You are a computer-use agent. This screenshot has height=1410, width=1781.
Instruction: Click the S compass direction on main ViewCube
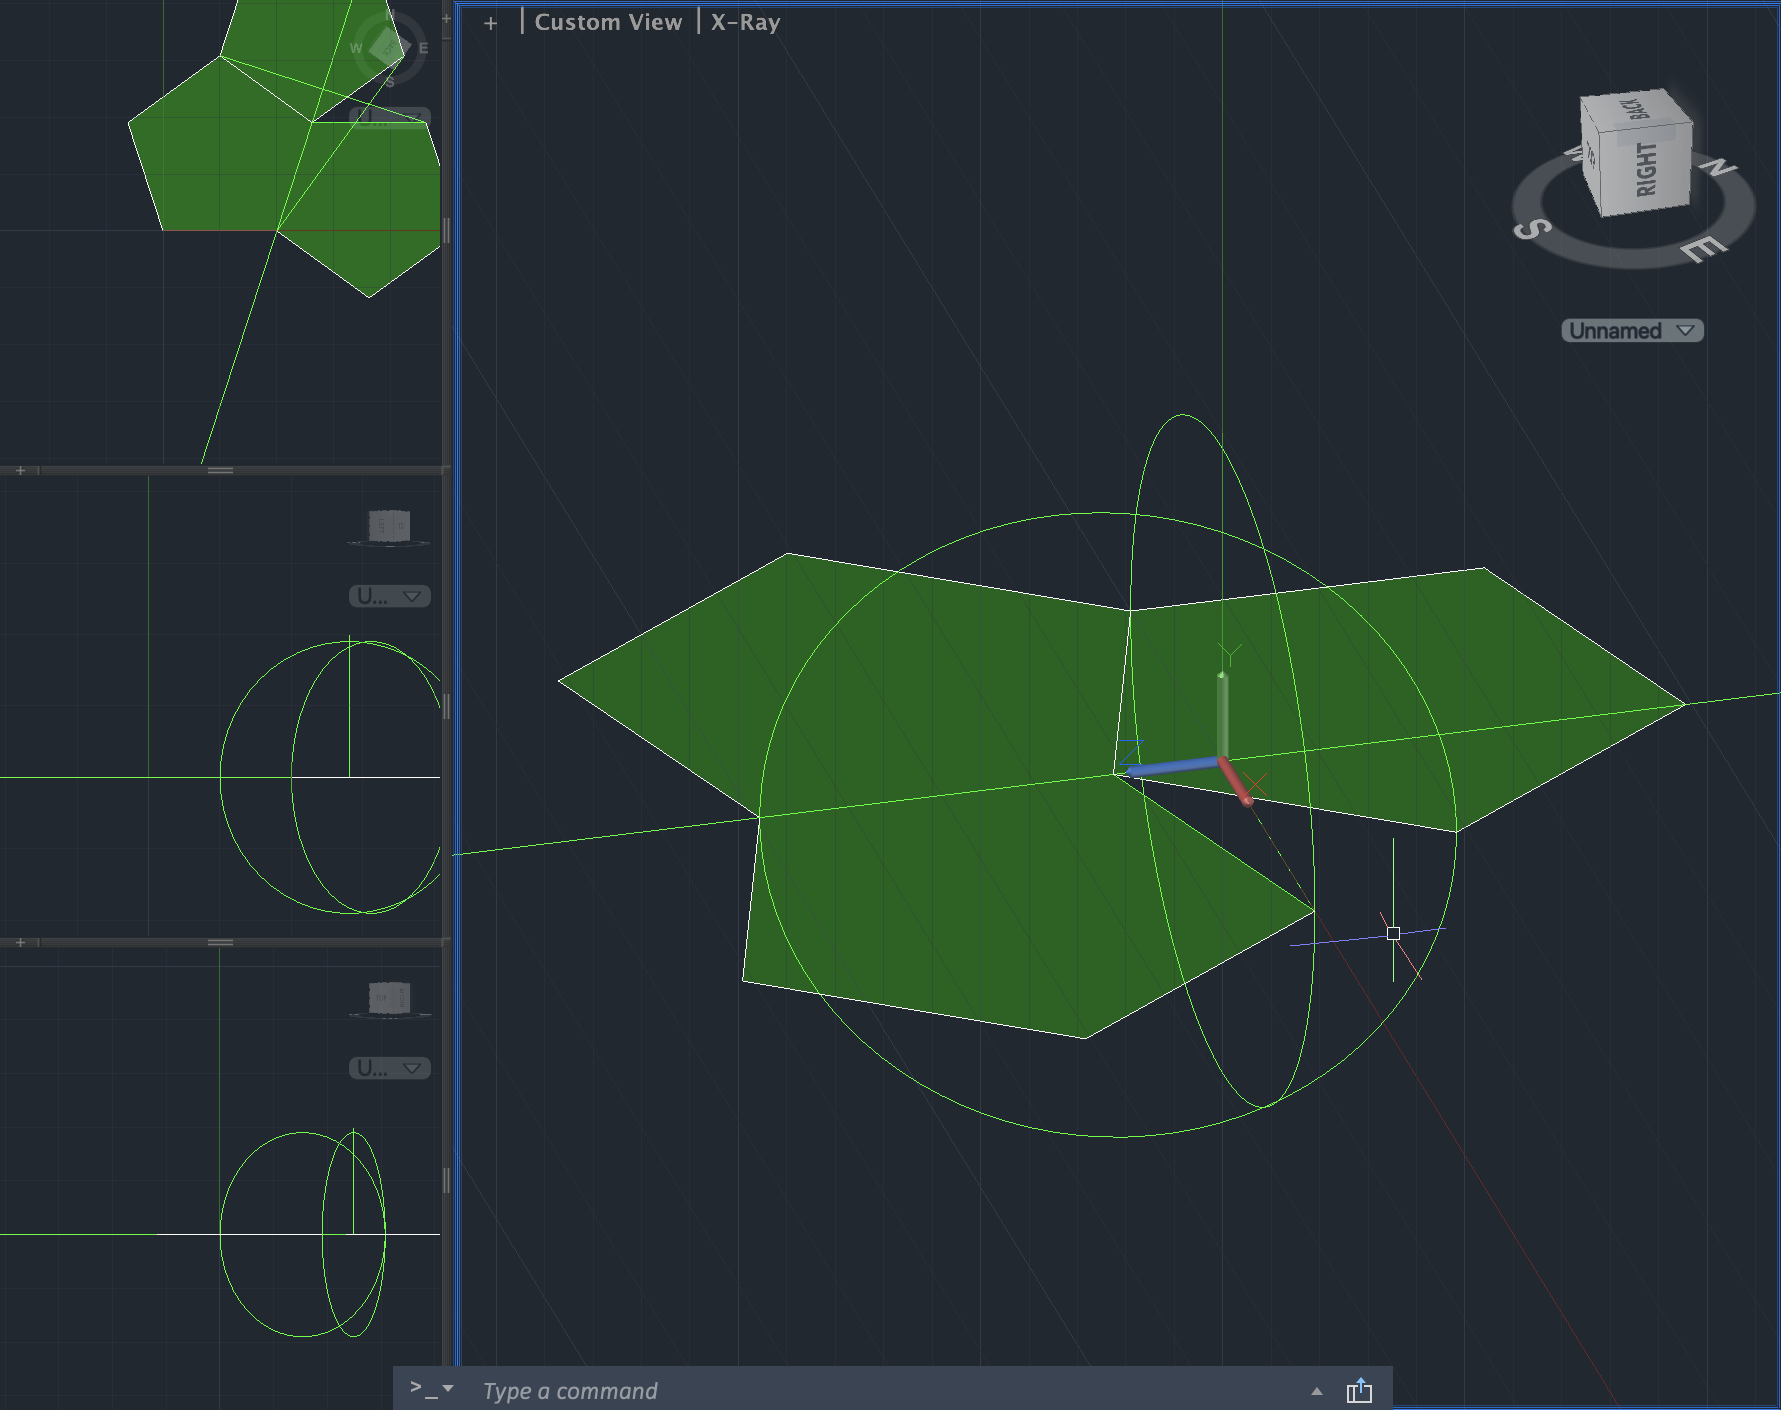(x=1531, y=229)
